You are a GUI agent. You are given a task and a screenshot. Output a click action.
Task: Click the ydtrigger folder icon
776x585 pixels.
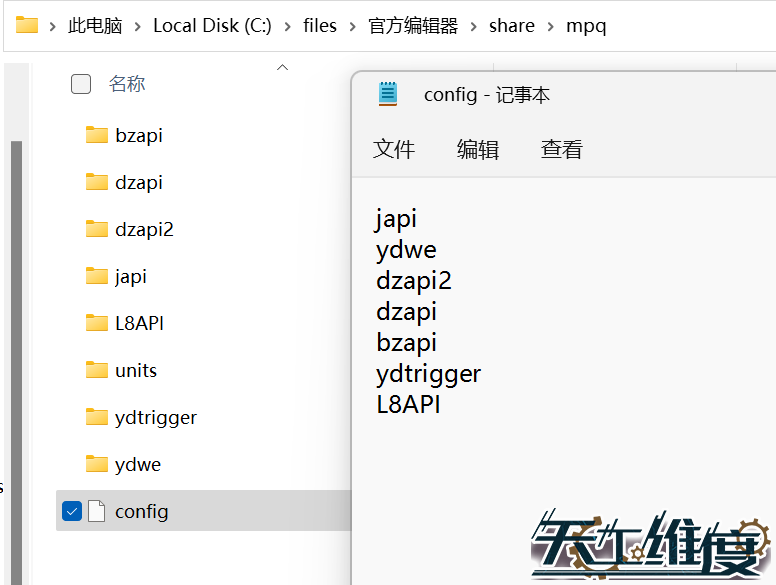pos(97,417)
